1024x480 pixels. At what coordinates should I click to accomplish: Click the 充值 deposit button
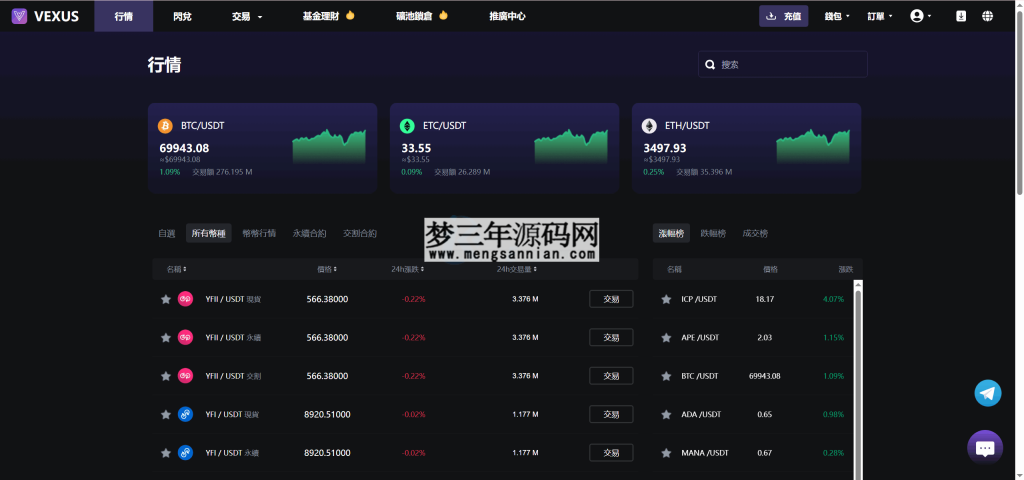[x=784, y=16]
